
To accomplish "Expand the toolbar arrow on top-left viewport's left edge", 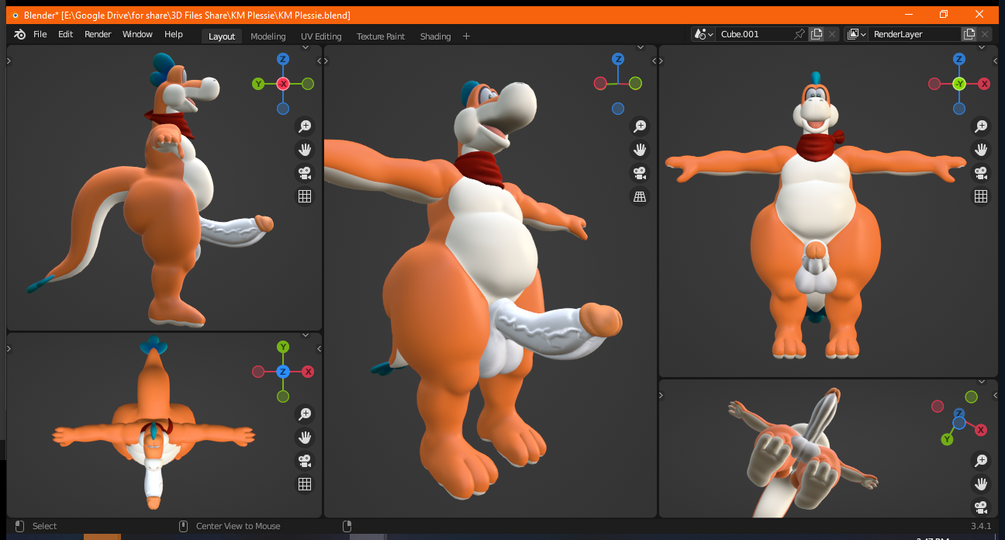I will coord(9,61).
